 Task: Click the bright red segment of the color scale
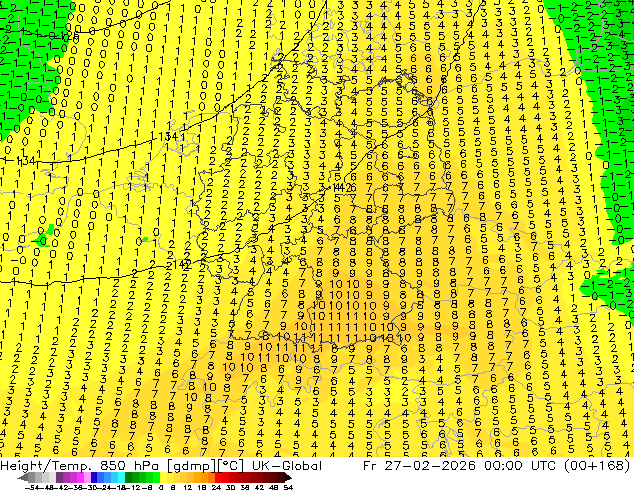click(x=218, y=478)
